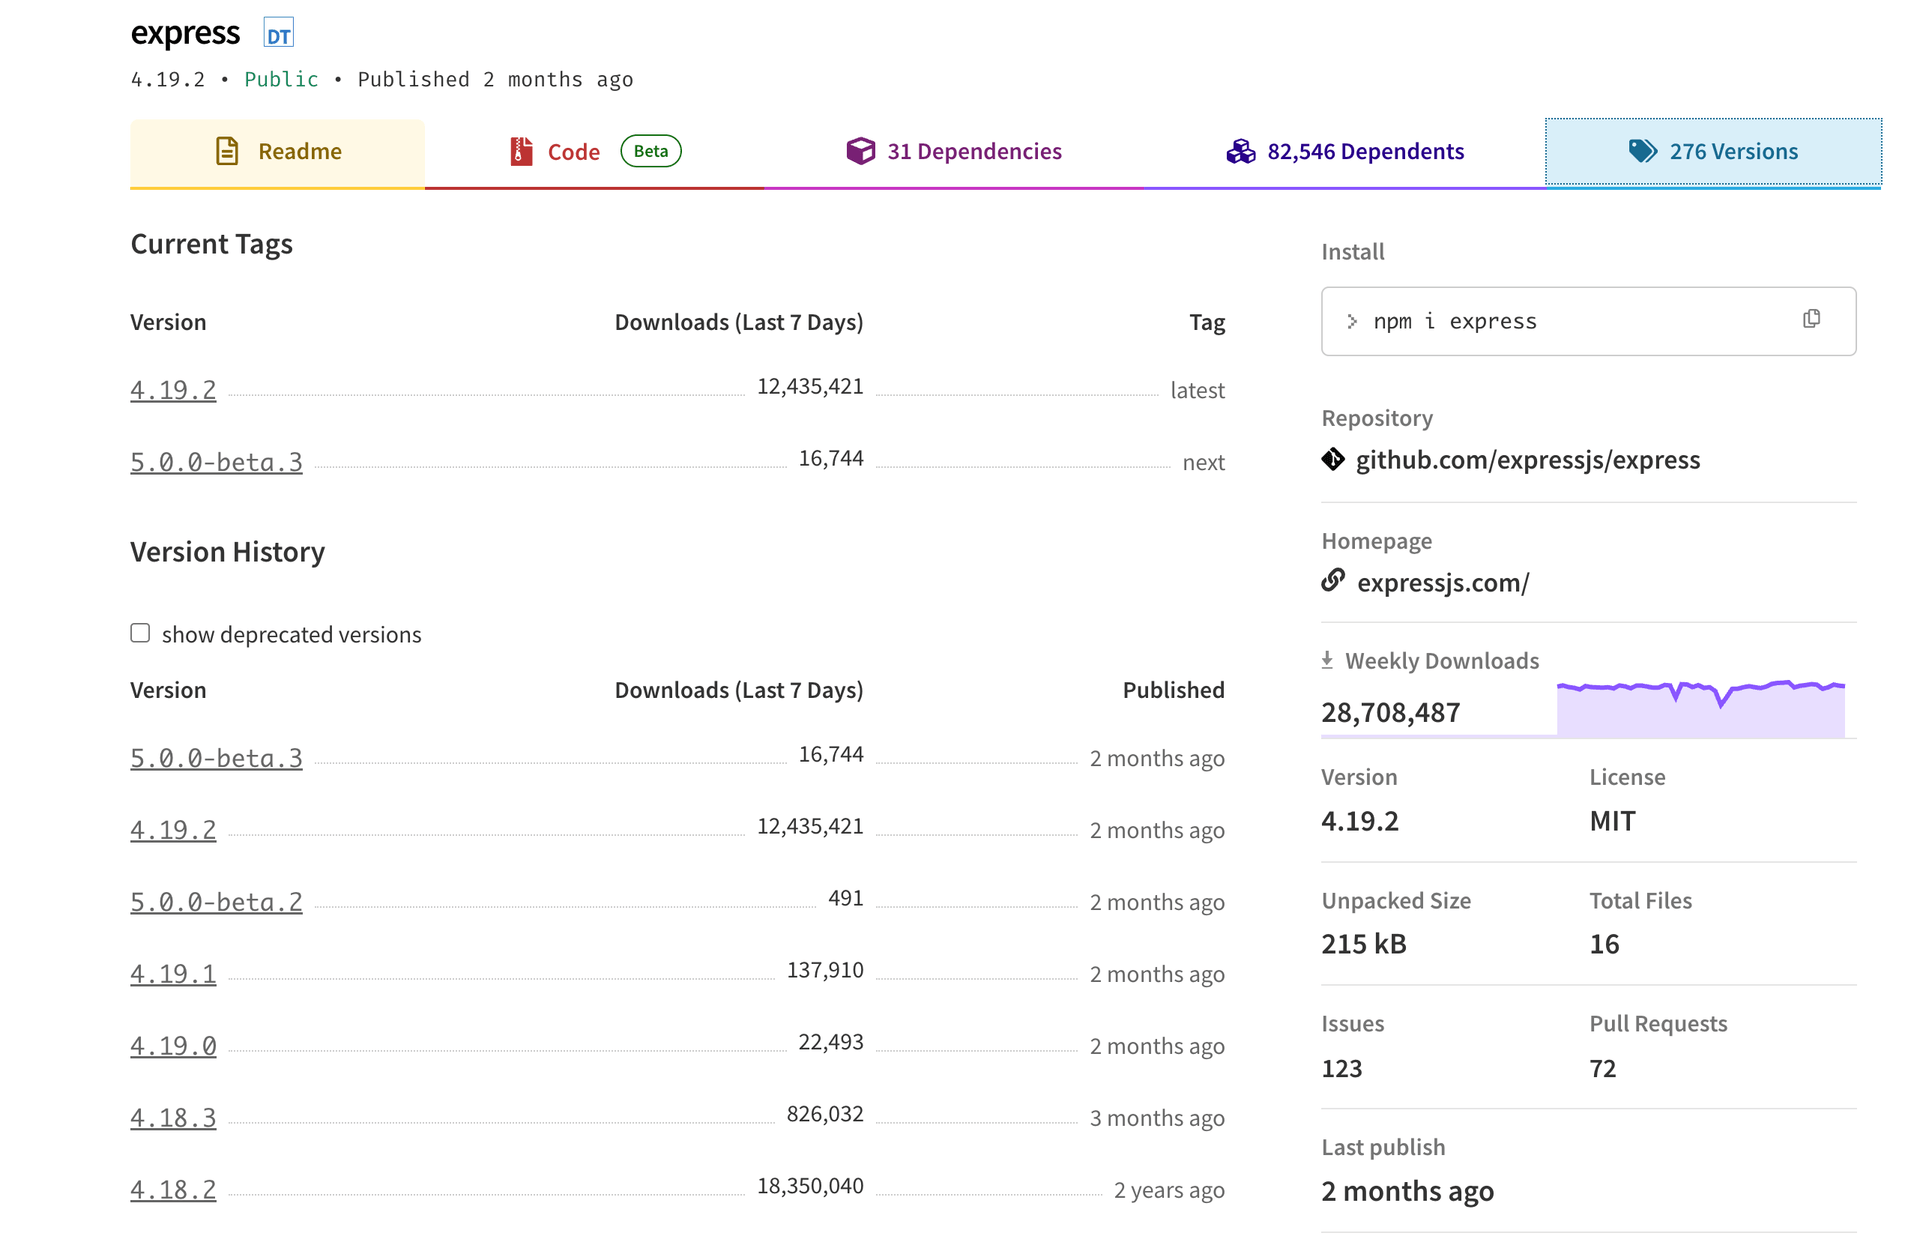Click the 215 kB unpacked size

tap(1364, 944)
